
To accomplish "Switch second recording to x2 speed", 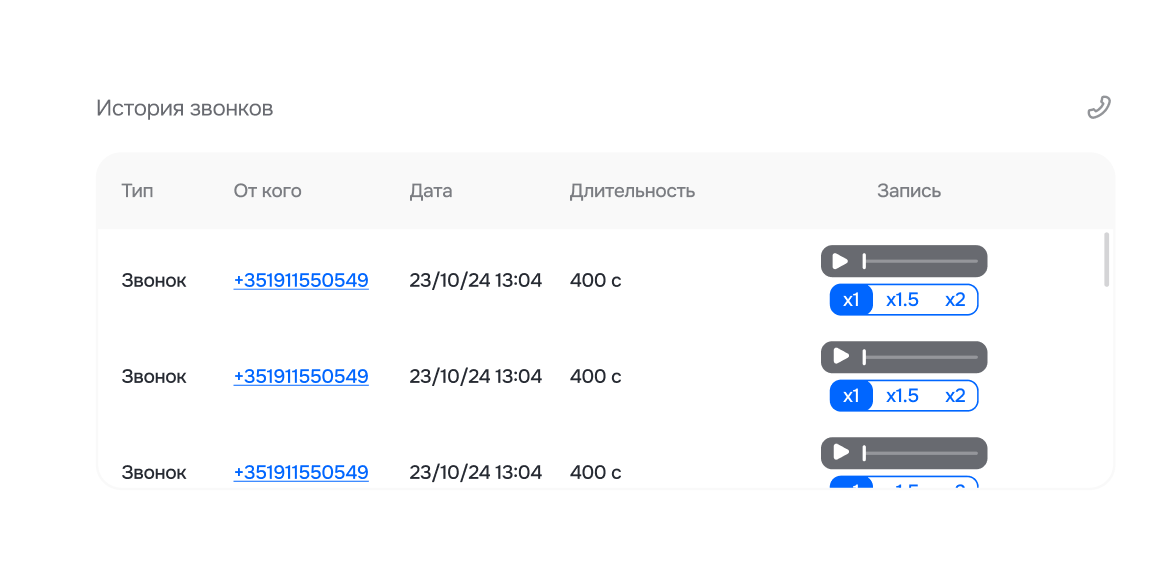I will point(955,396).
